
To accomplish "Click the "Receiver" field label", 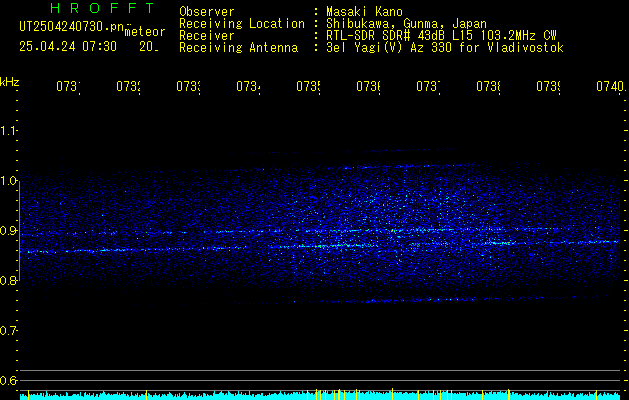I will click(x=207, y=36).
